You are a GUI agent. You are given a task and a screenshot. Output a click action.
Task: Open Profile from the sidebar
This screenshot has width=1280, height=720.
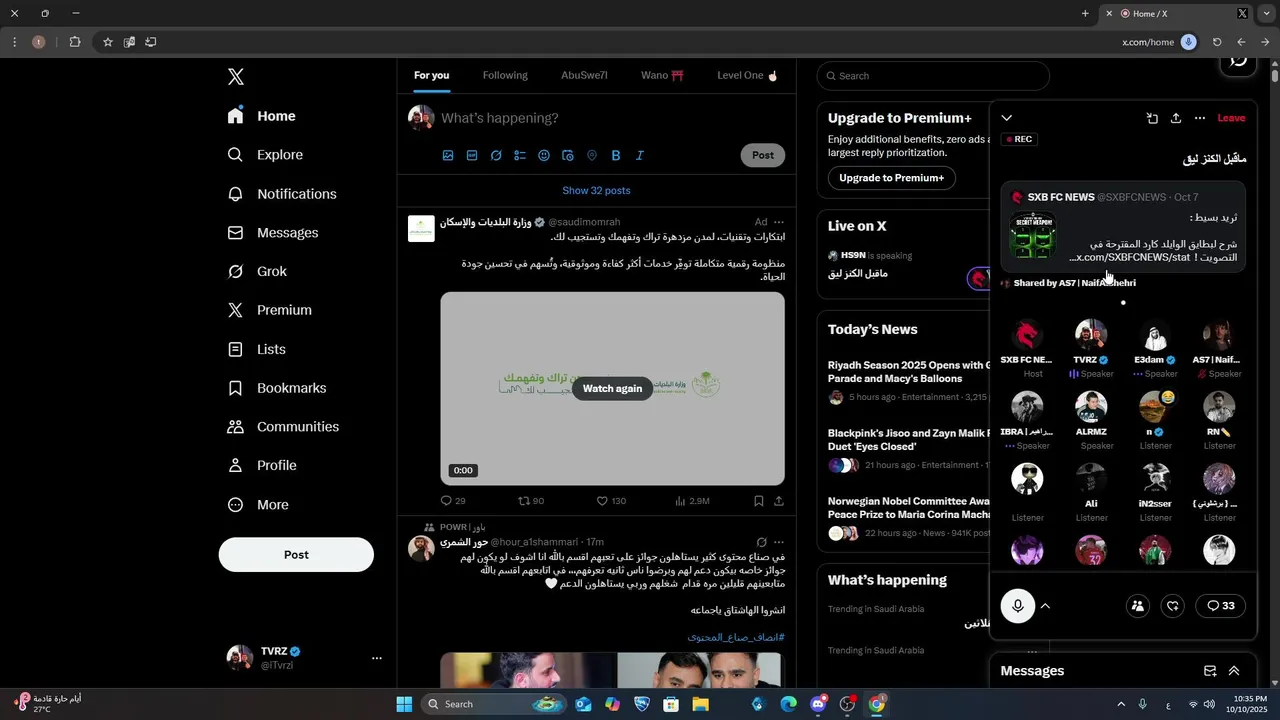tap(262, 466)
